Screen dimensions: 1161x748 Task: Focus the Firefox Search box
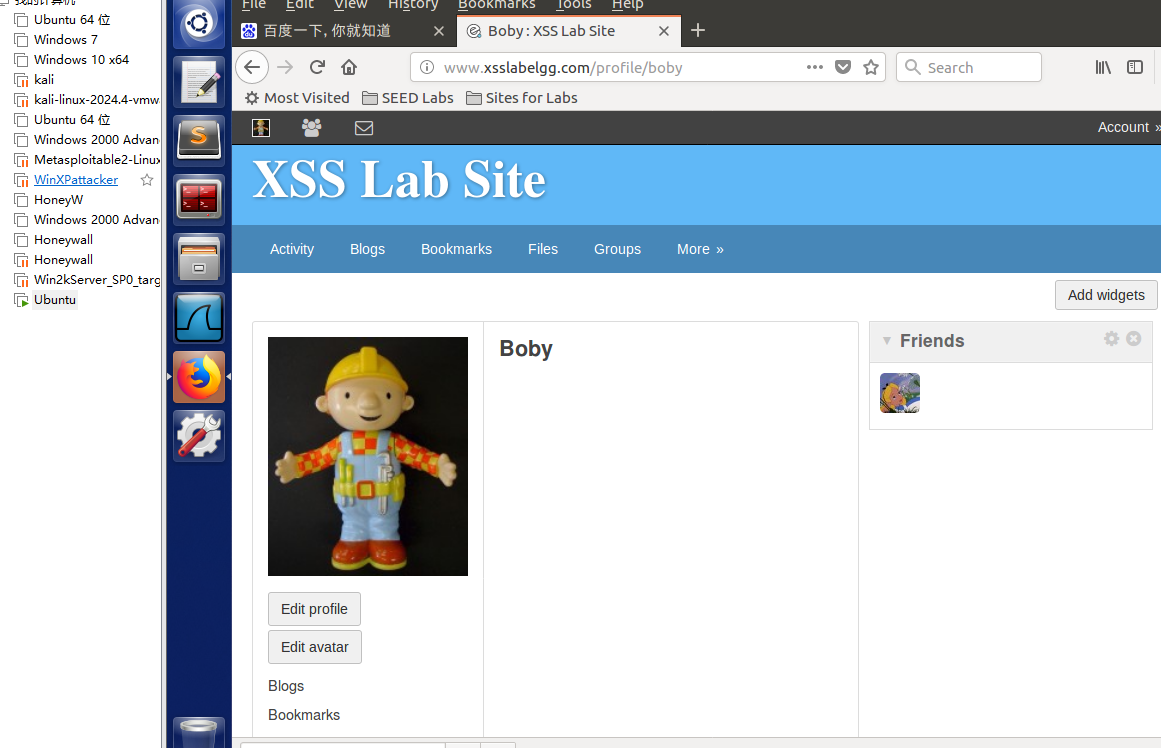968,67
